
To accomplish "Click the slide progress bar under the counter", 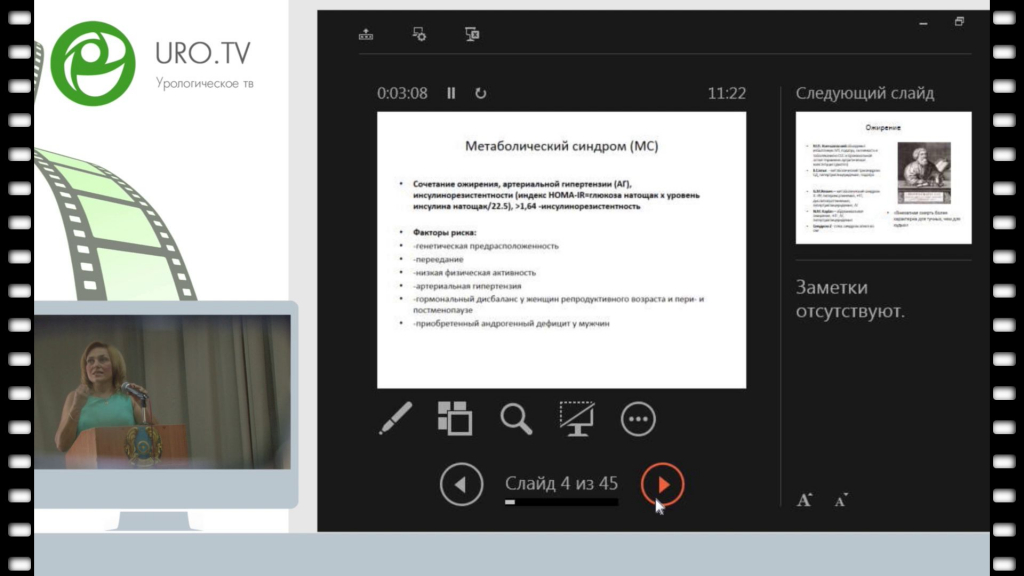I will pyautogui.click(x=561, y=502).
